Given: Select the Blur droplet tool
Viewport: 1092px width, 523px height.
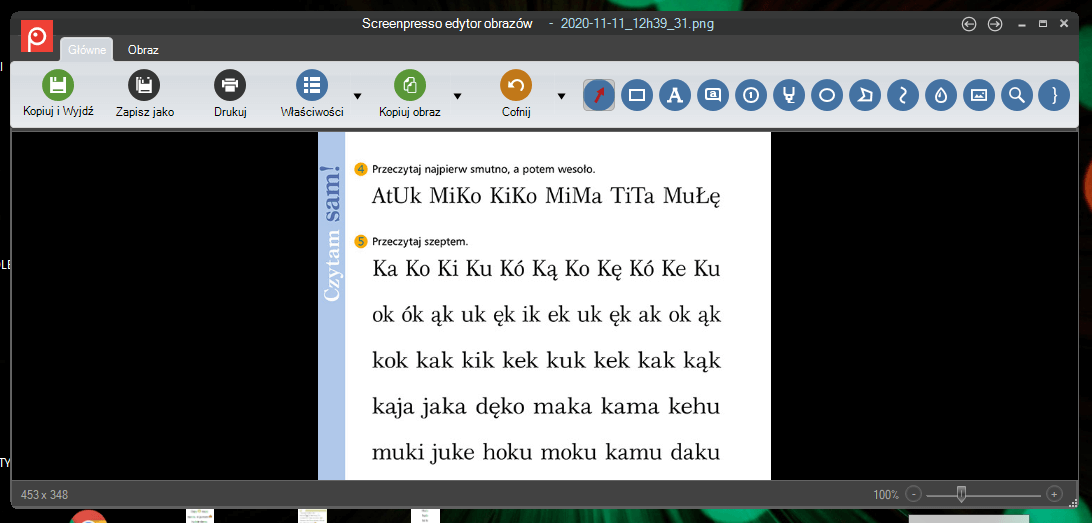Looking at the screenshot, I should click(x=941, y=95).
